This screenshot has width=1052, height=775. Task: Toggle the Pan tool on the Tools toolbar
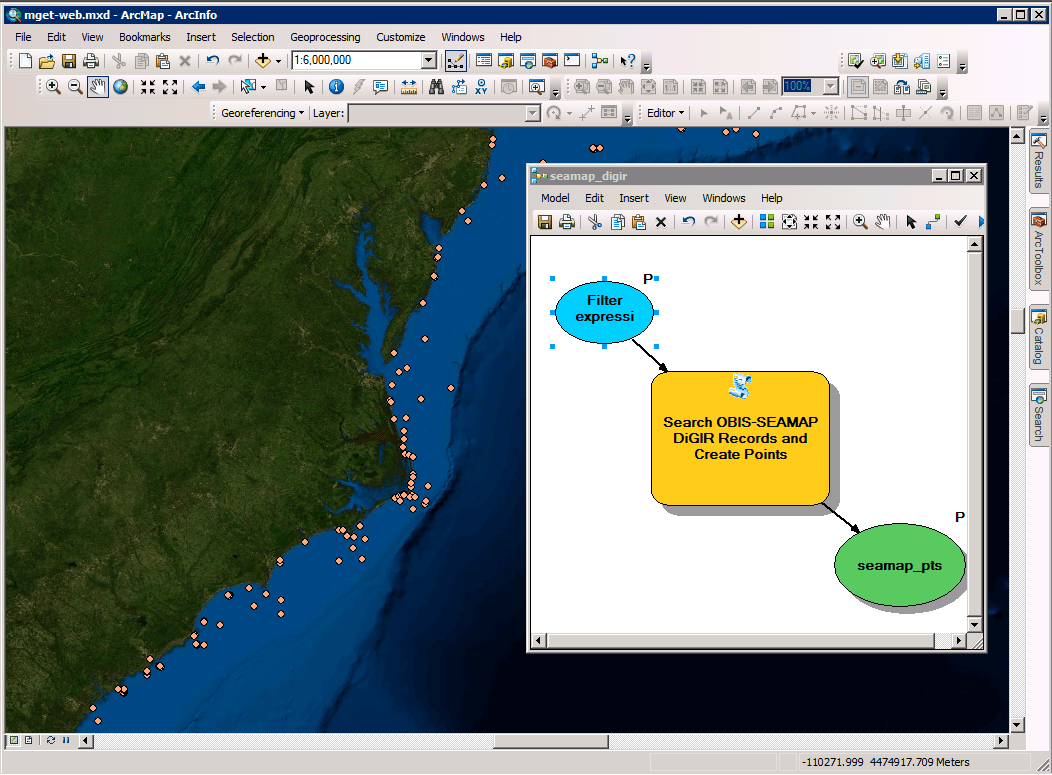pos(95,87)
